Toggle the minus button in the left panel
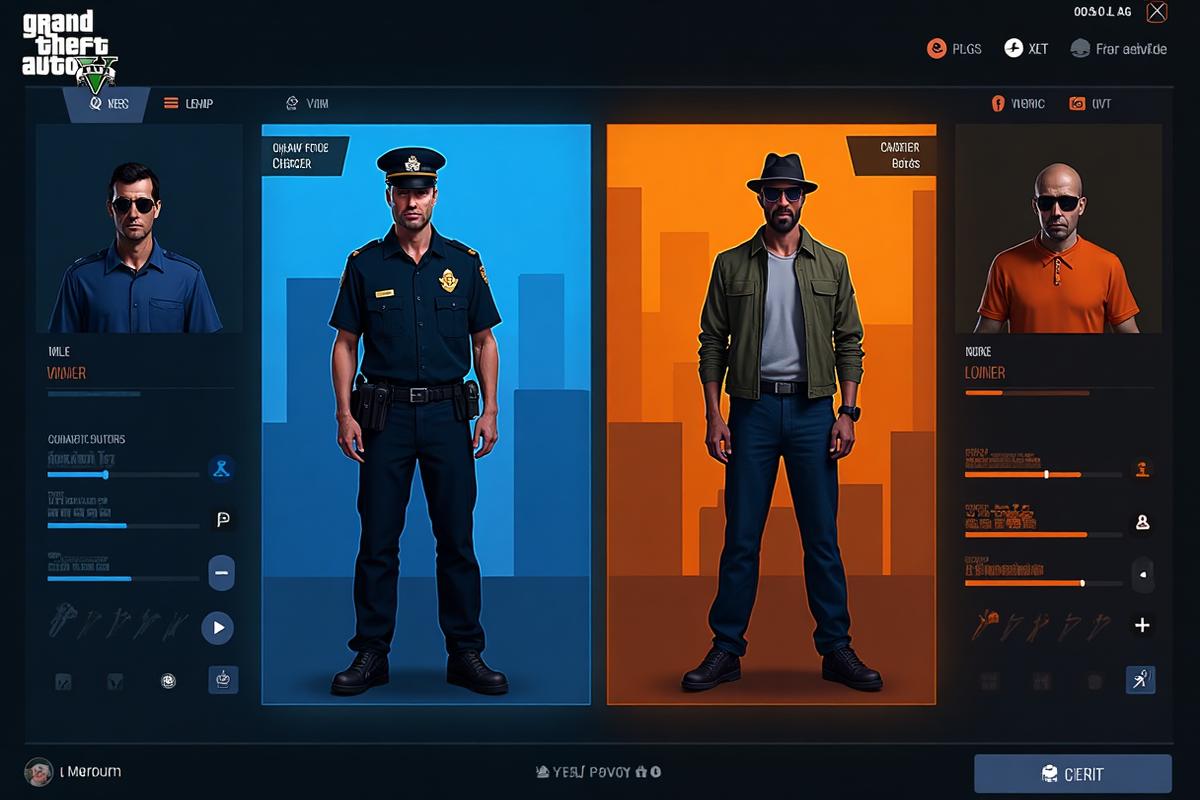Image resolution: width=1200 pixels, height=800 pixels. [x=220, y=573]
